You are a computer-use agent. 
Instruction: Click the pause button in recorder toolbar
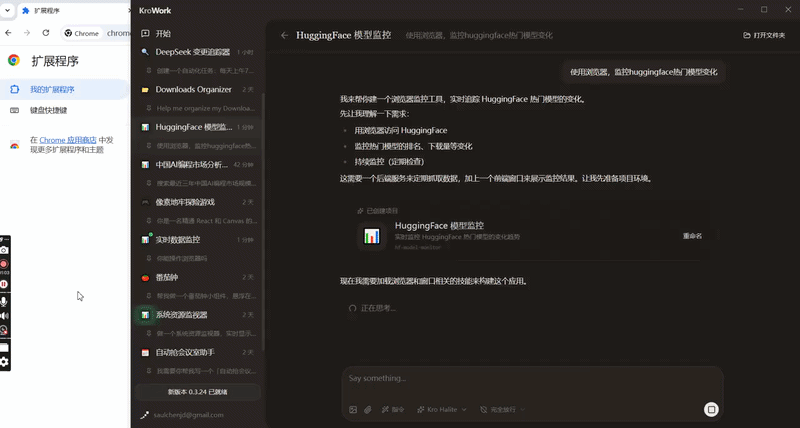coord(4,284)
